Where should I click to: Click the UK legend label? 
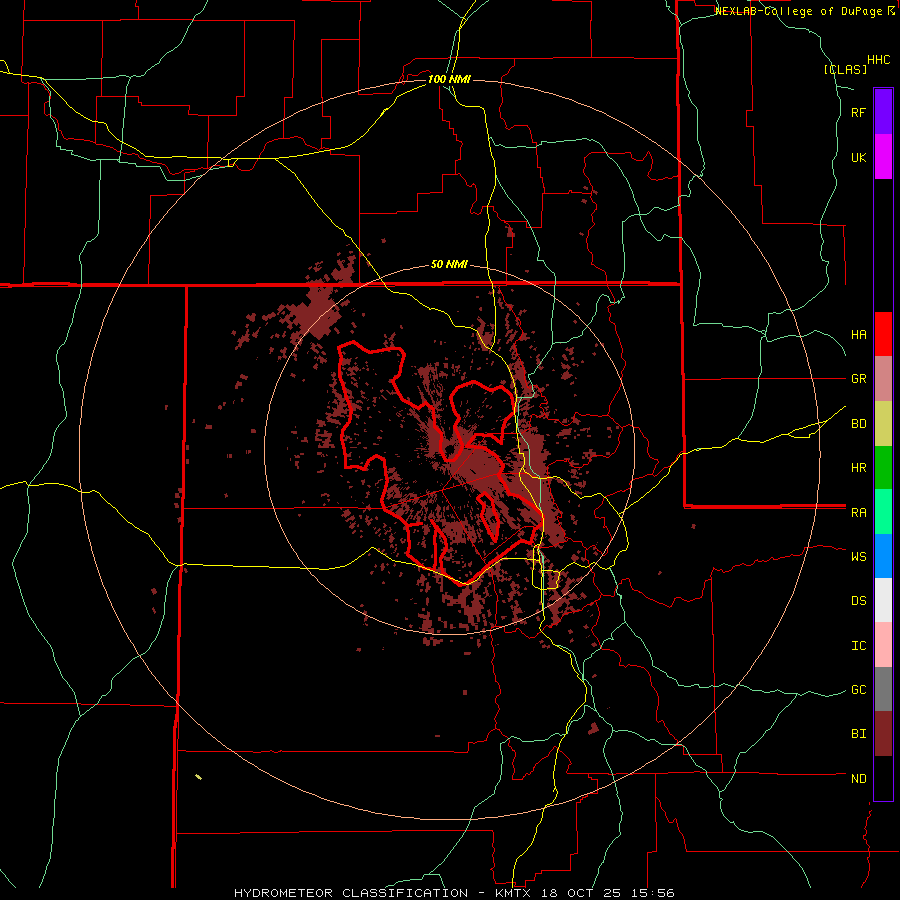tap(858, 157)
